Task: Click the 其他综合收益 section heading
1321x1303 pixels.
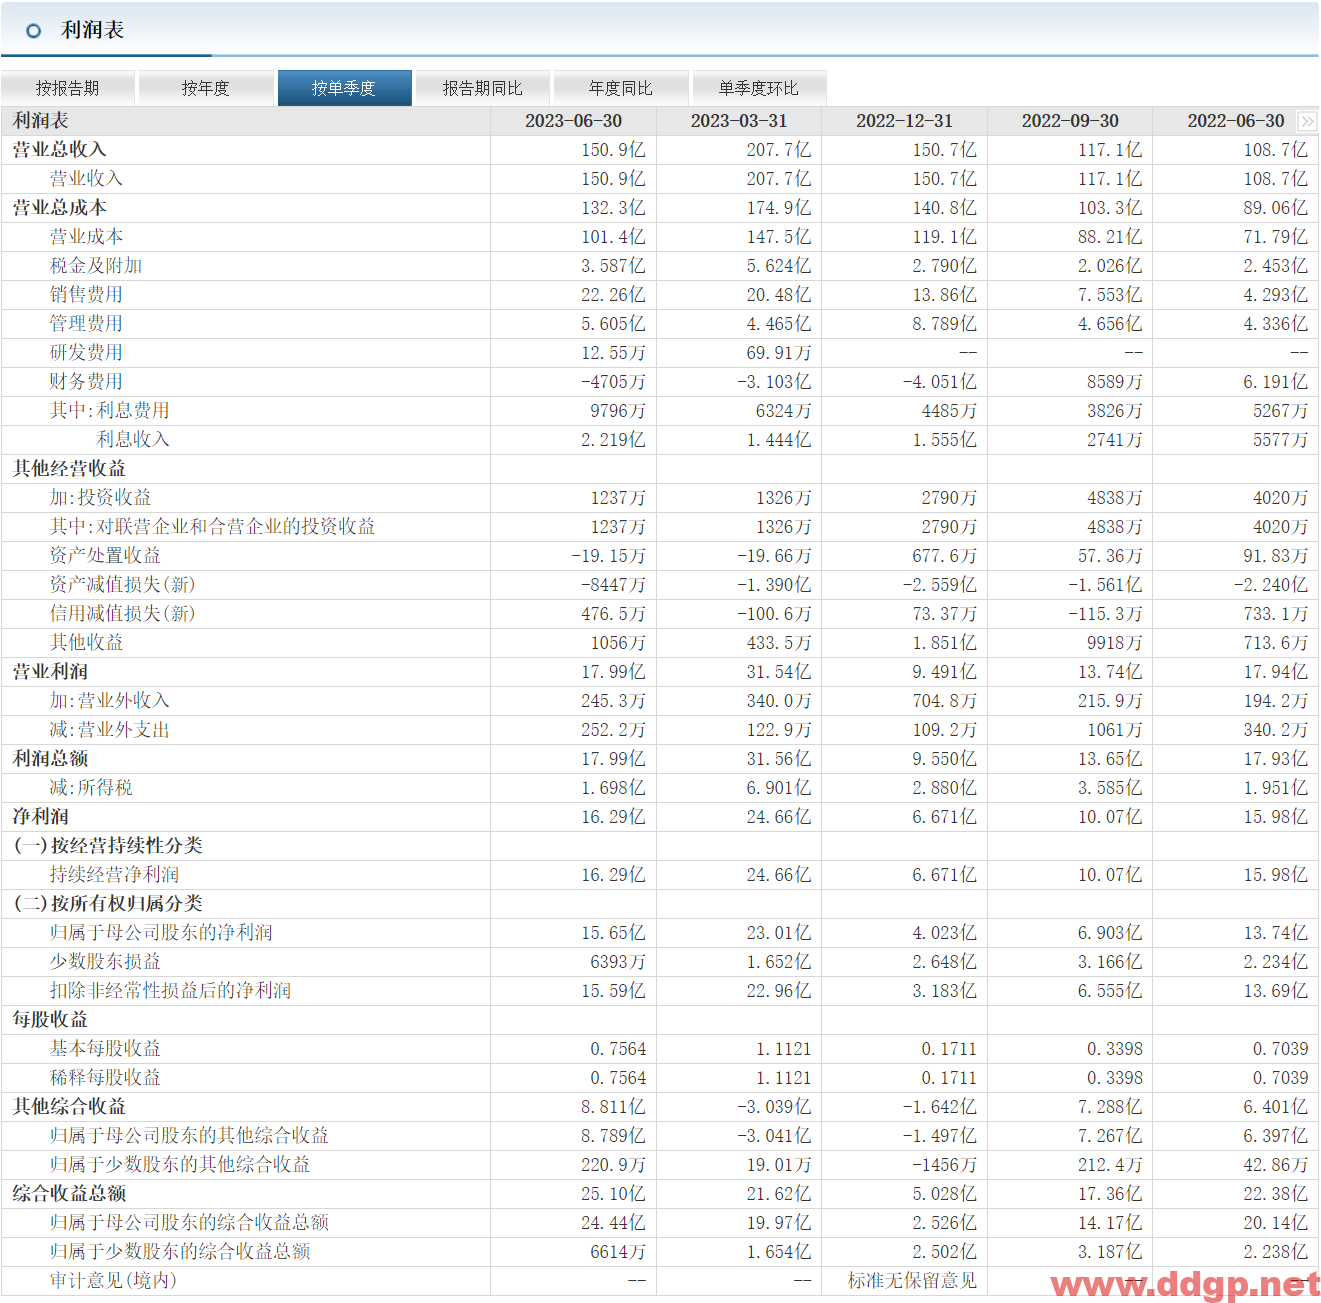Action: 69,1107
